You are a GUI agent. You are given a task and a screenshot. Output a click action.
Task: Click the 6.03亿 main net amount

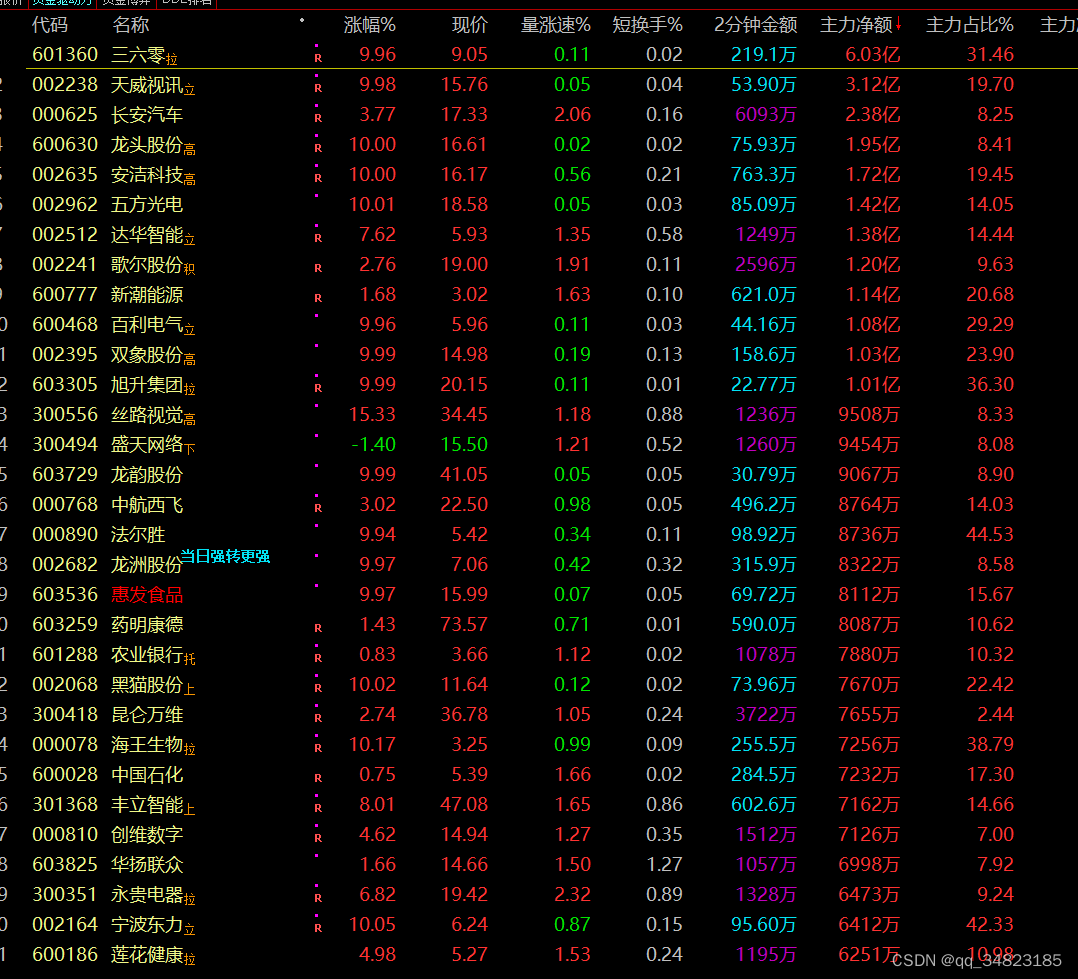(x=872, y=54)
